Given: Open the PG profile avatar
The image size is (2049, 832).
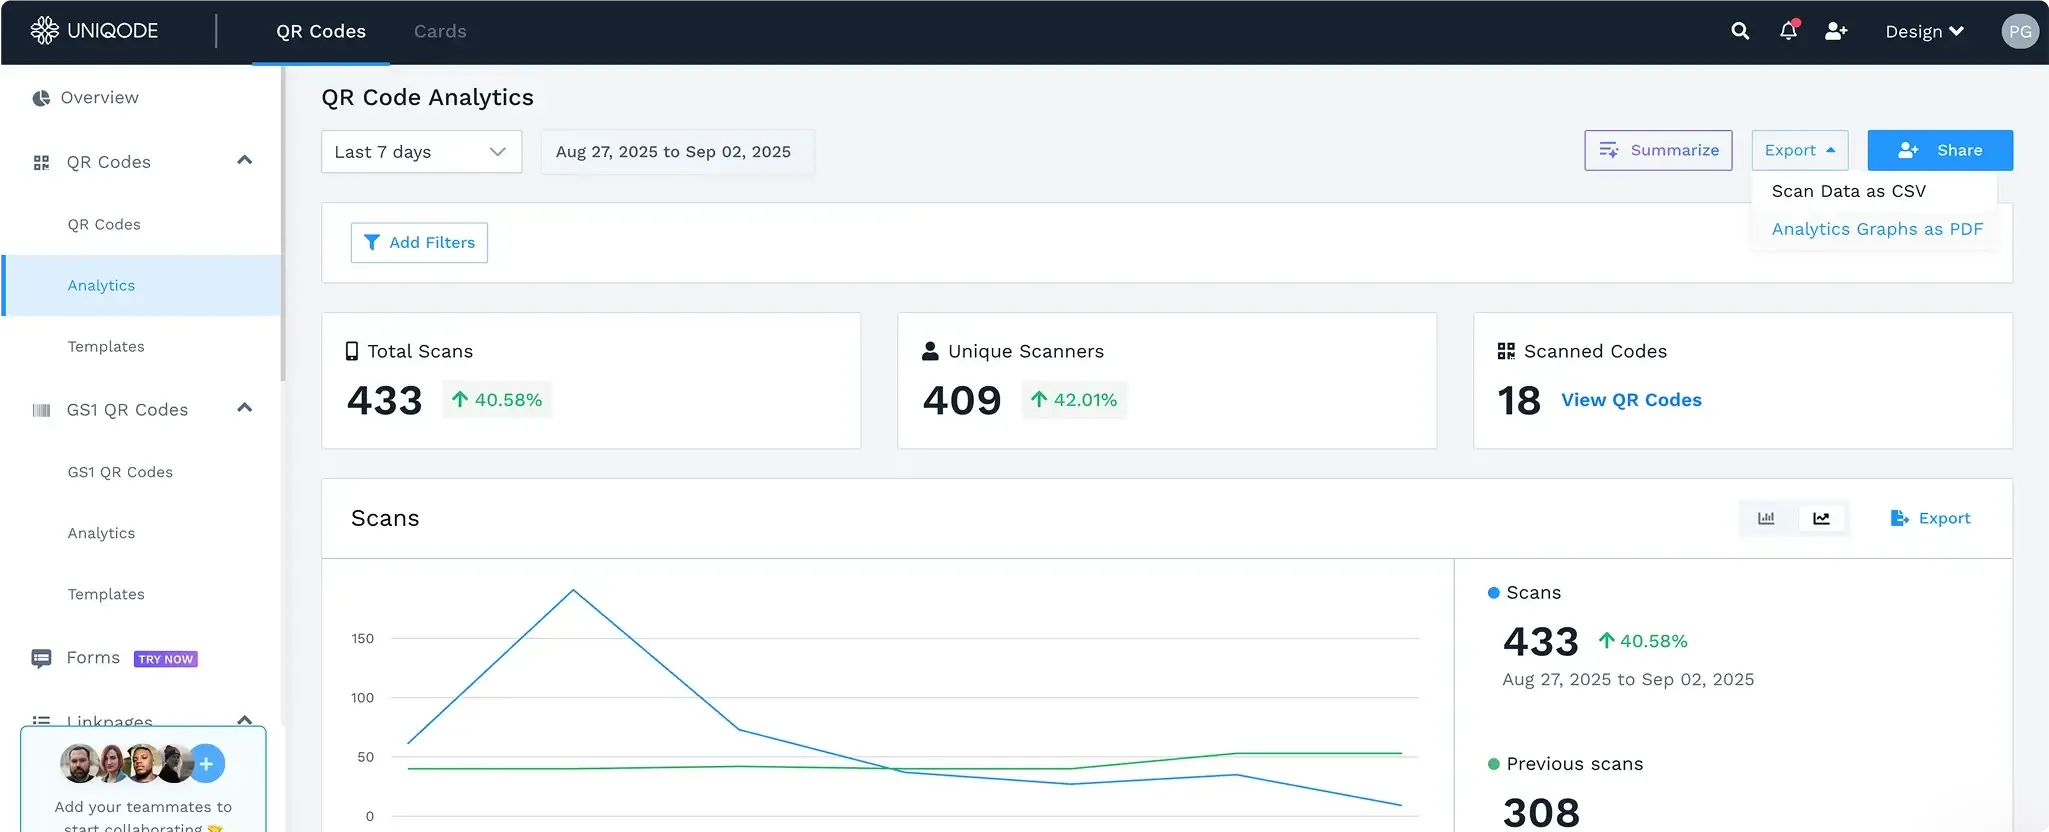Looking at the screenshot, I should coord(2020,31).
